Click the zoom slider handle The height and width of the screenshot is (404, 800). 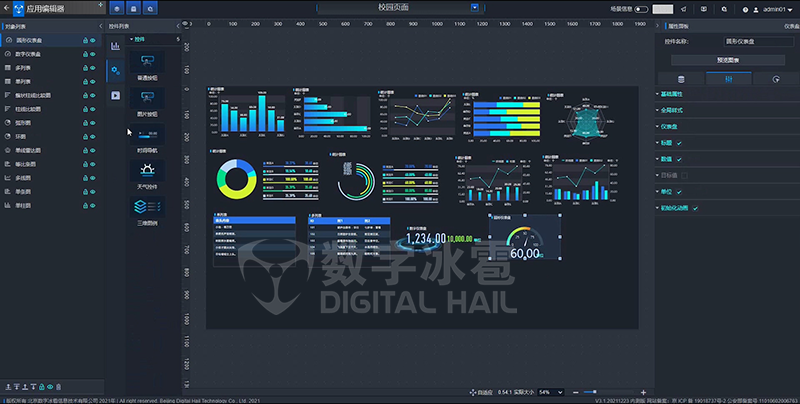coord(594,392)
